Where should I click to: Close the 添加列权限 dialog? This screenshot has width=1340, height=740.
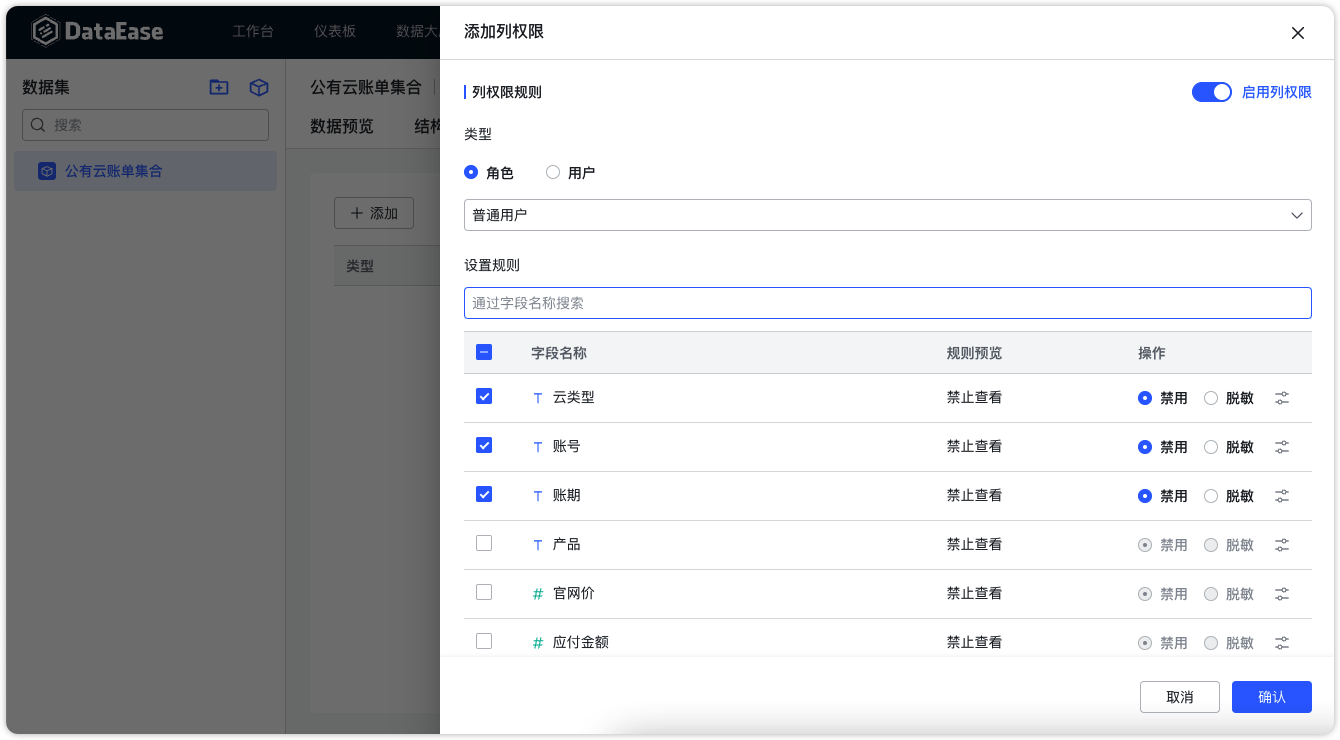tap(1298, 33)
